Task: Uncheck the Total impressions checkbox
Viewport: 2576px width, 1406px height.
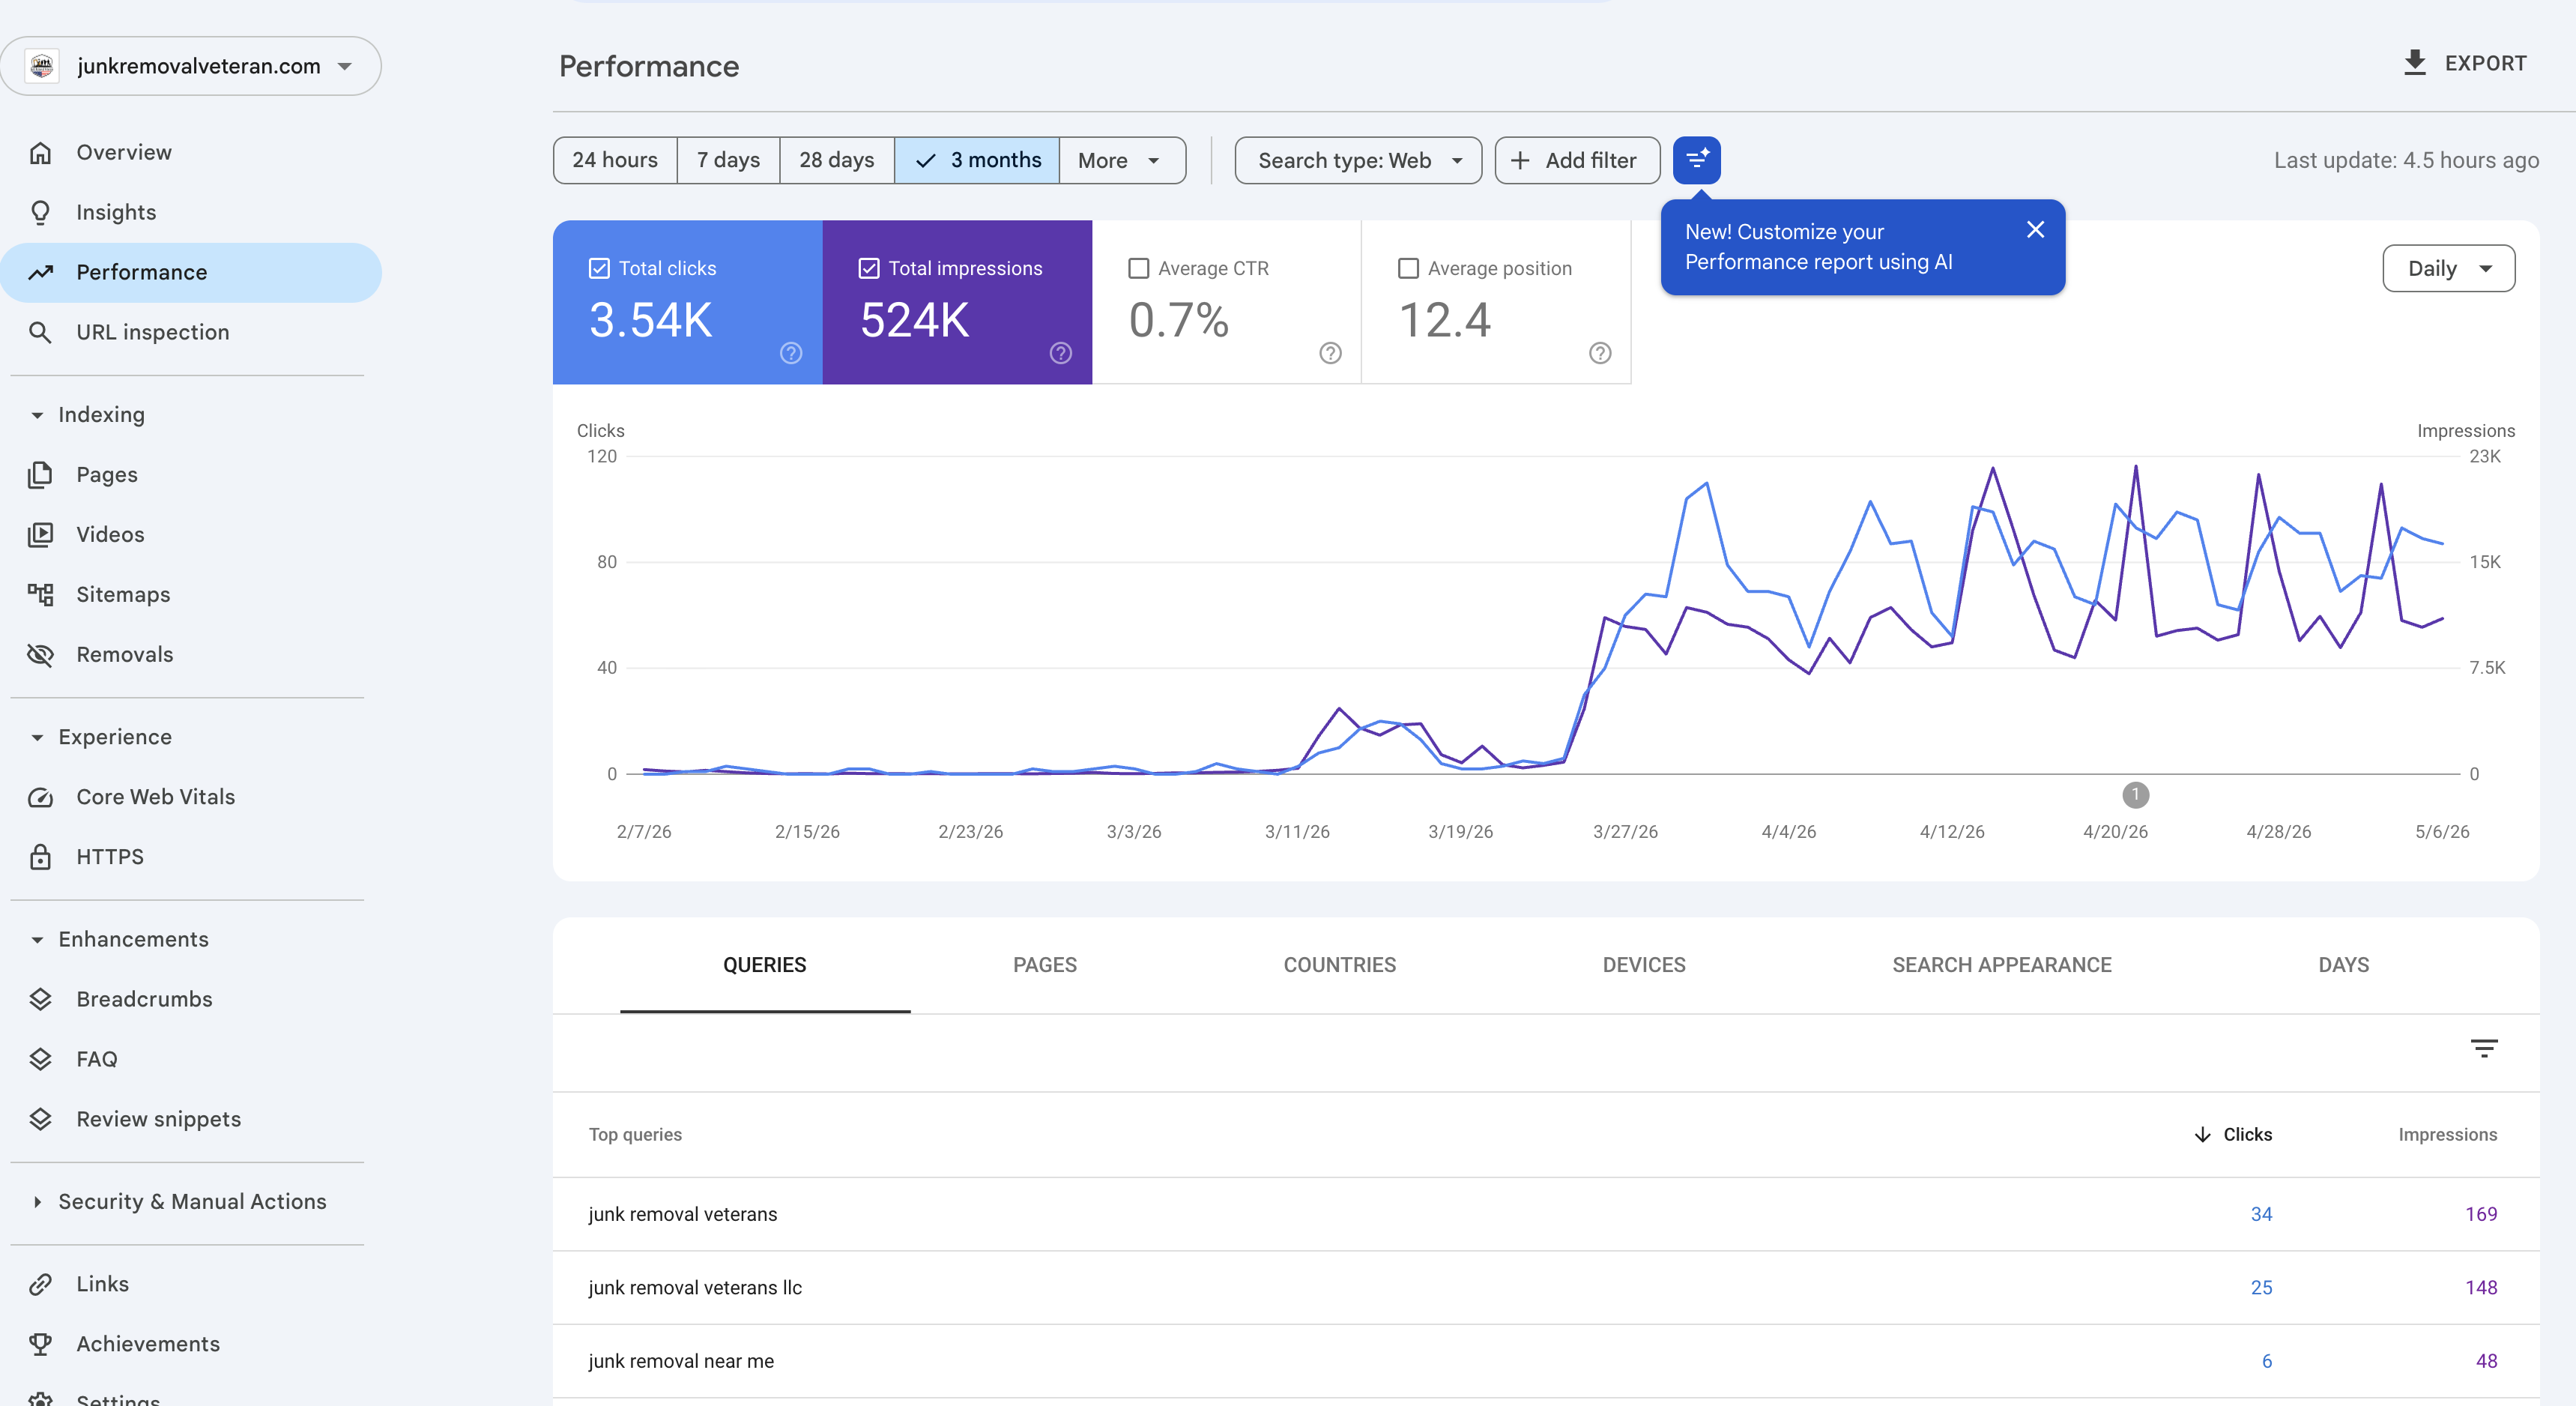Action: click(869, 269)
